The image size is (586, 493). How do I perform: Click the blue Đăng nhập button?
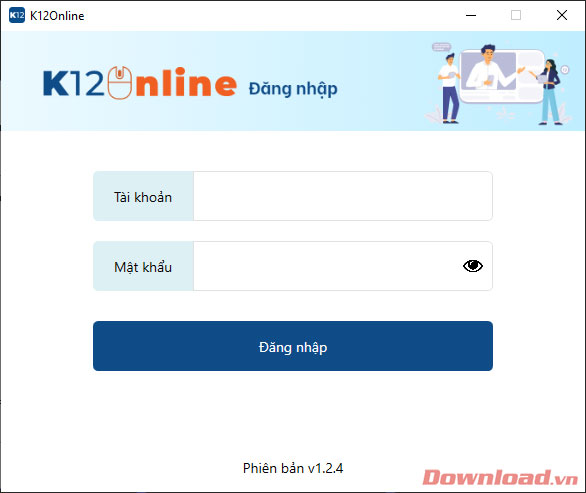pos(293,346)
